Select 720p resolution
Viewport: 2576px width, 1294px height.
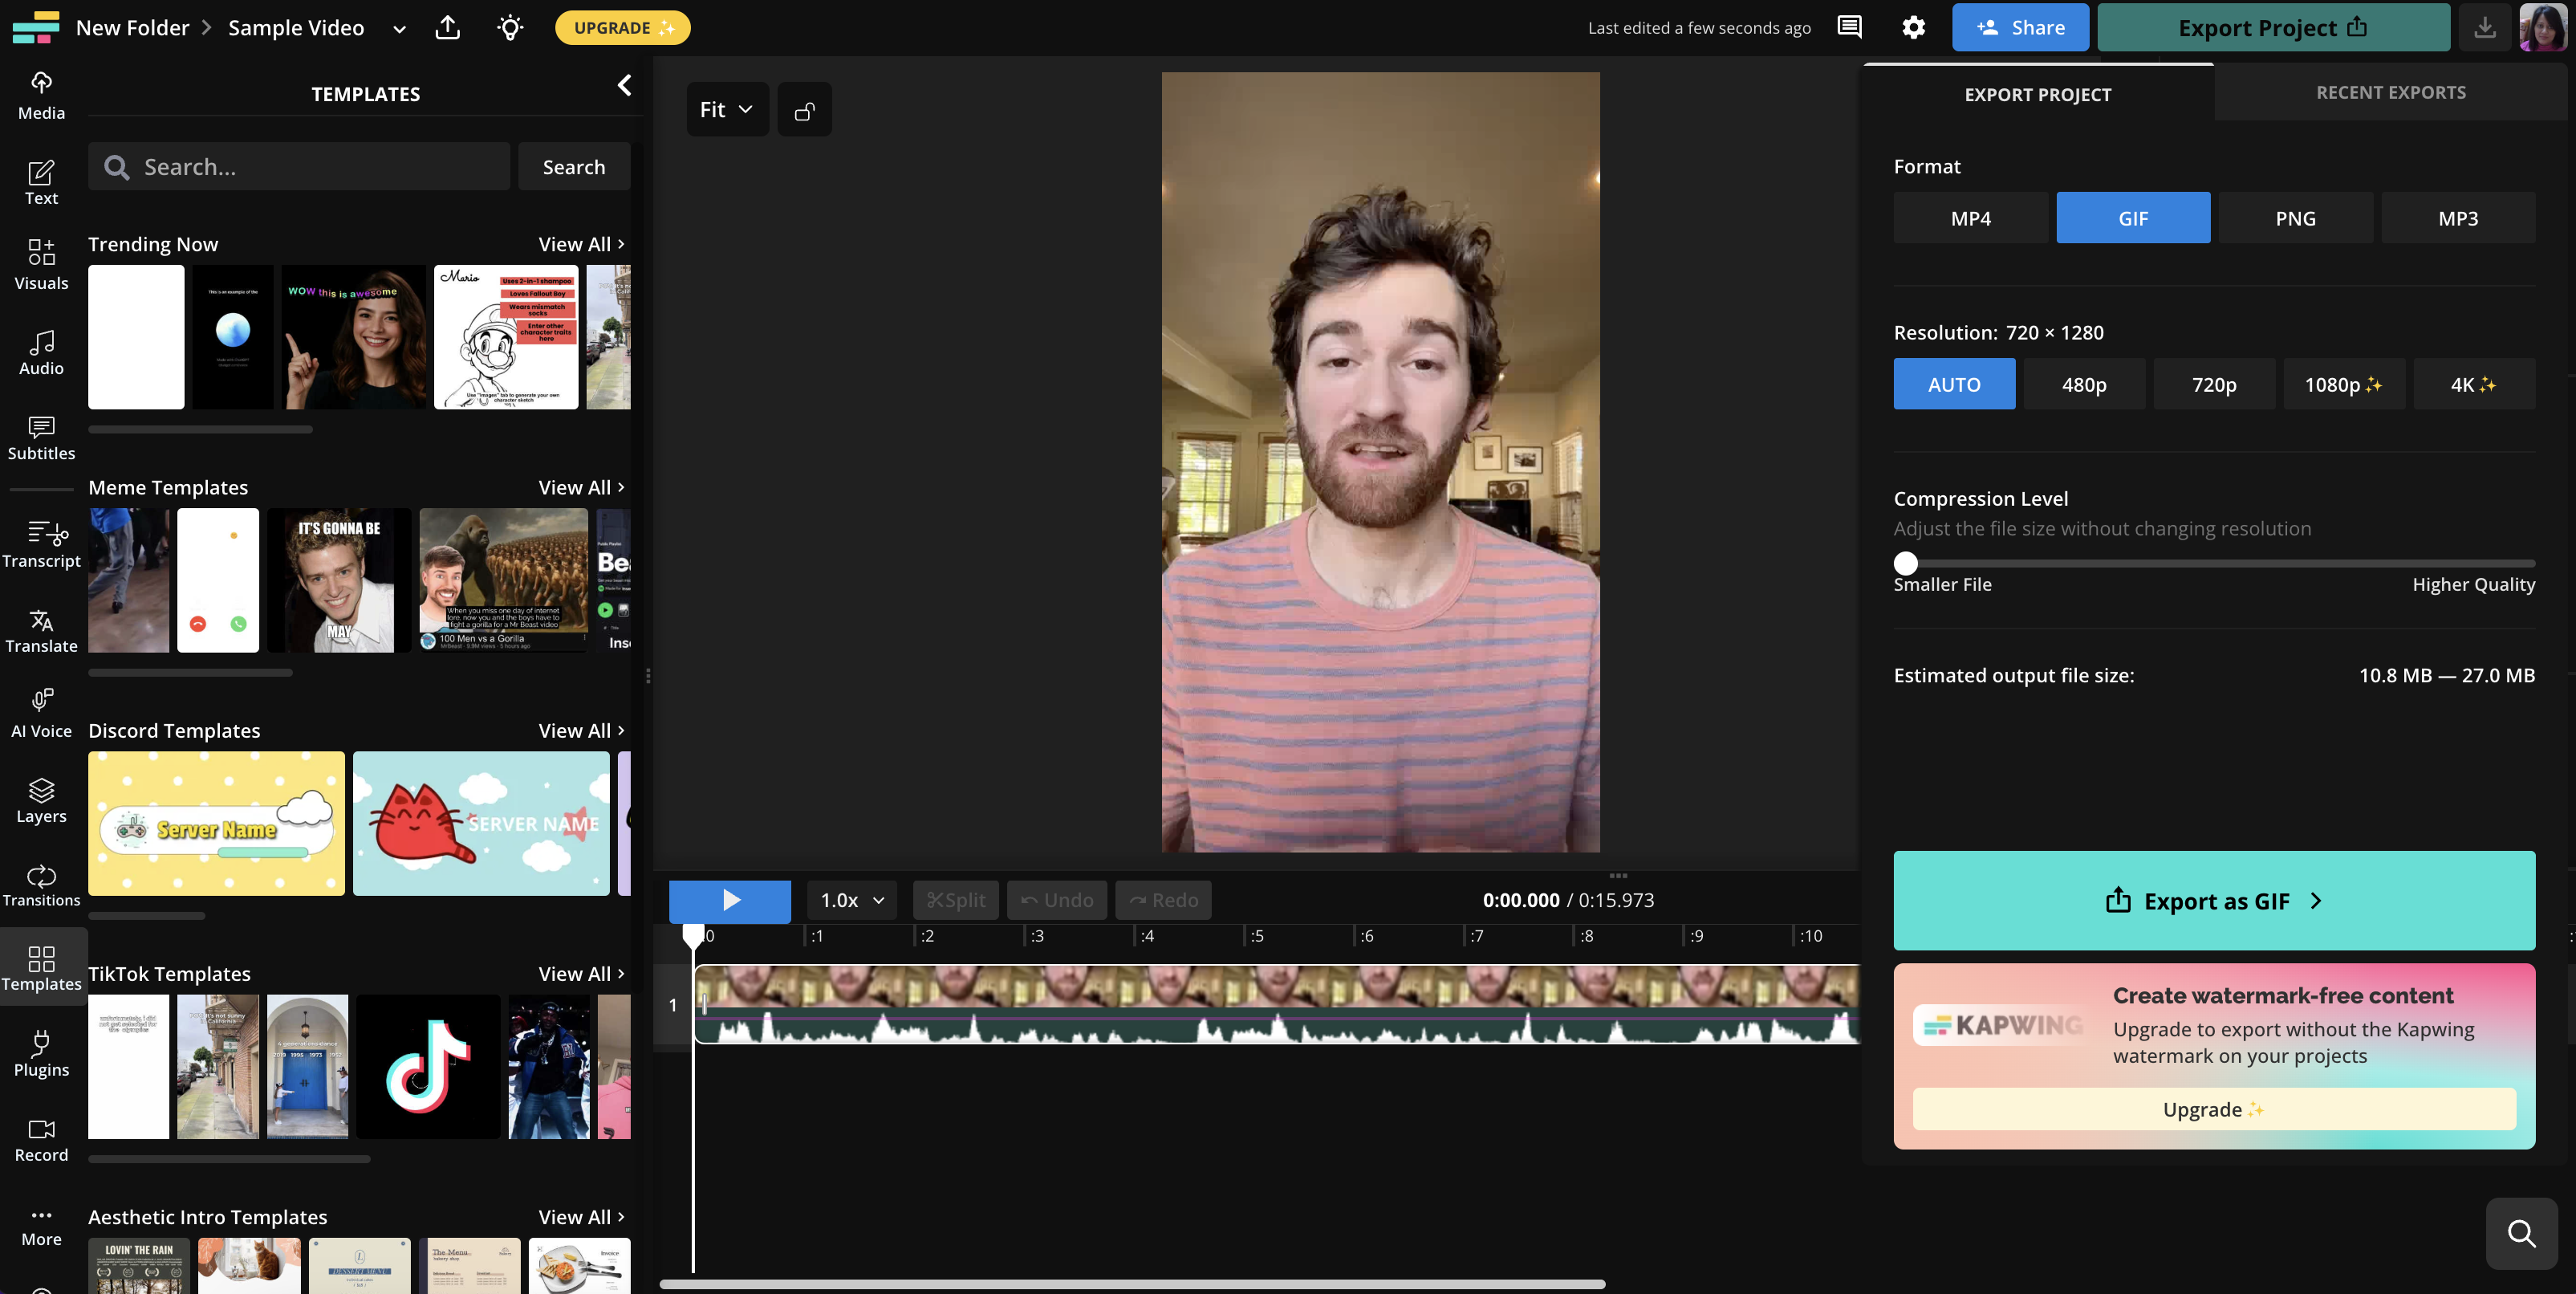[x=2214, y=384]
